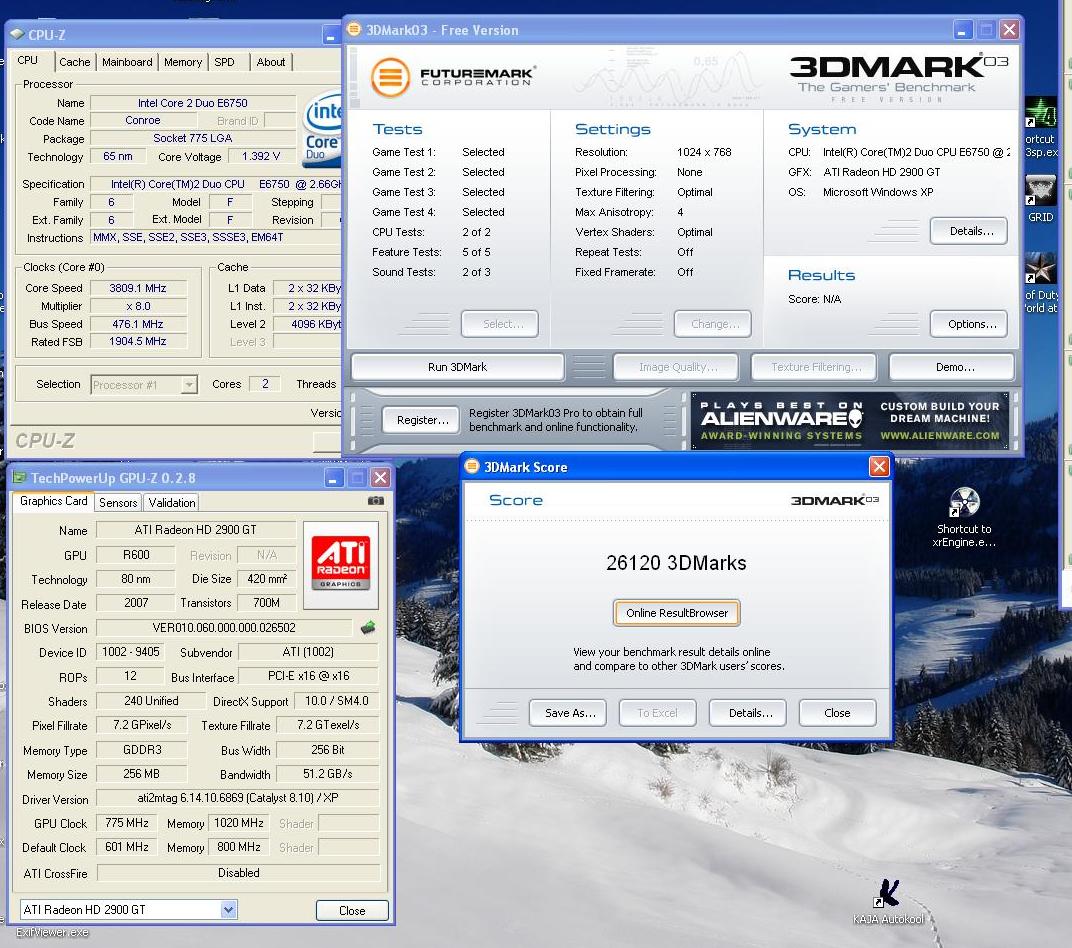Switch to the Mainboard tab in CPU-Z
The width and height of the screenshot is (1072, 948).
tap(127, 62)
